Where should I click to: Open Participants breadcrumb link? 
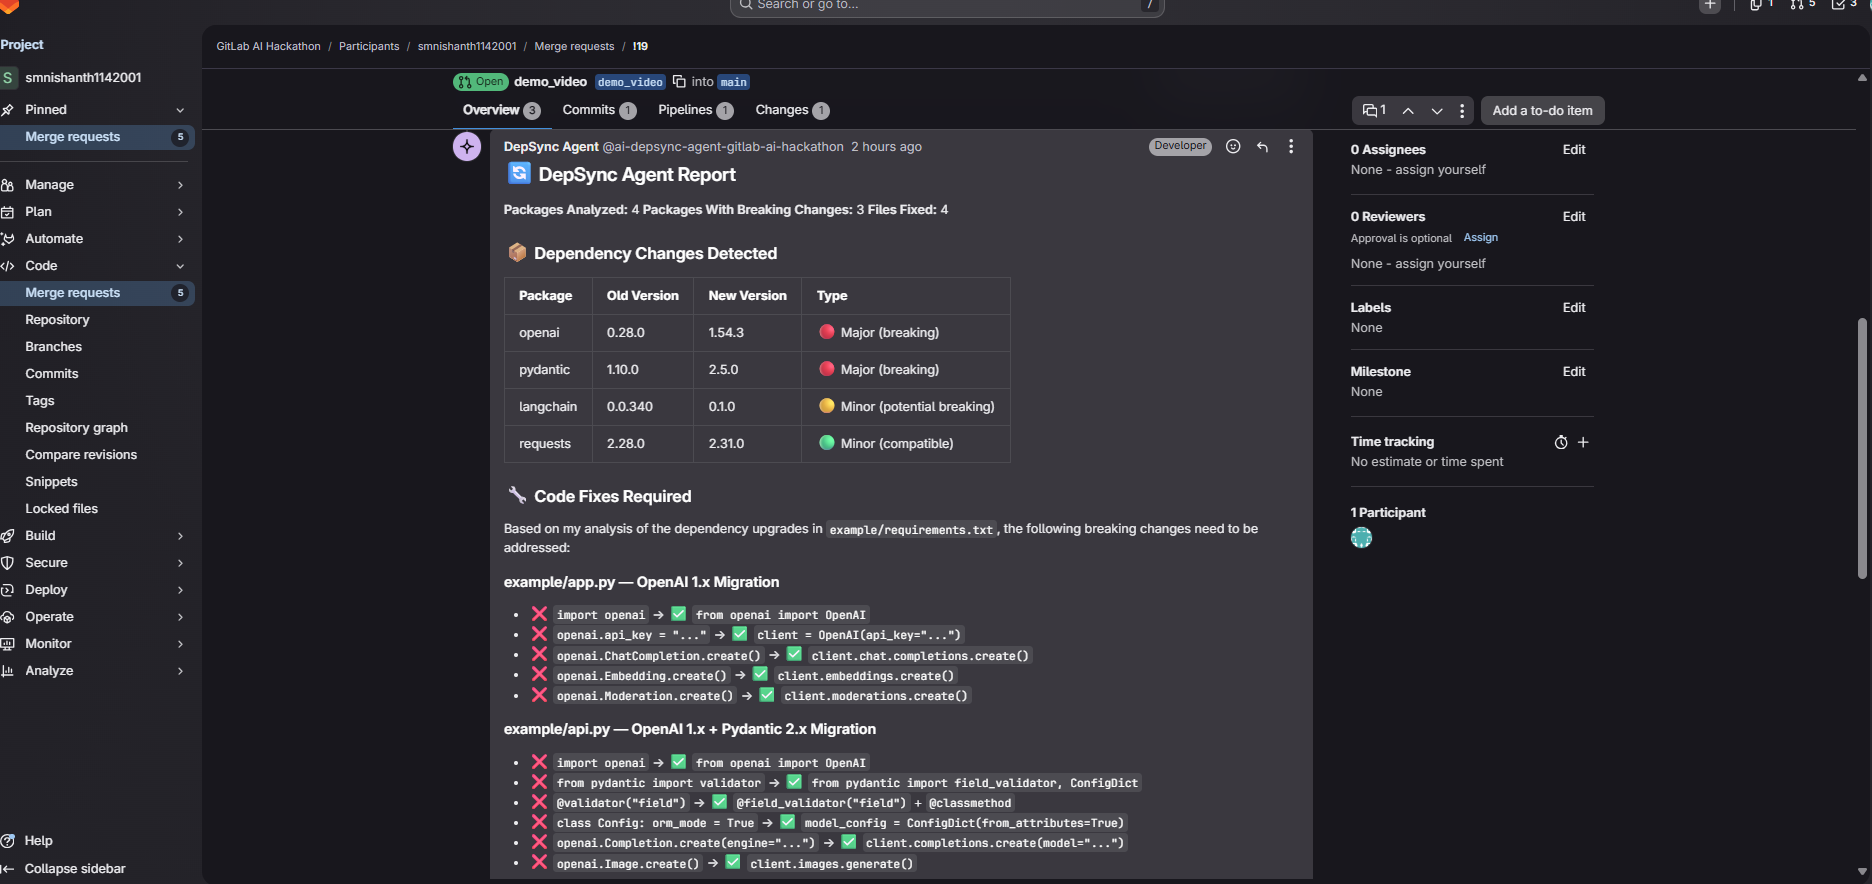click(369, 46)
